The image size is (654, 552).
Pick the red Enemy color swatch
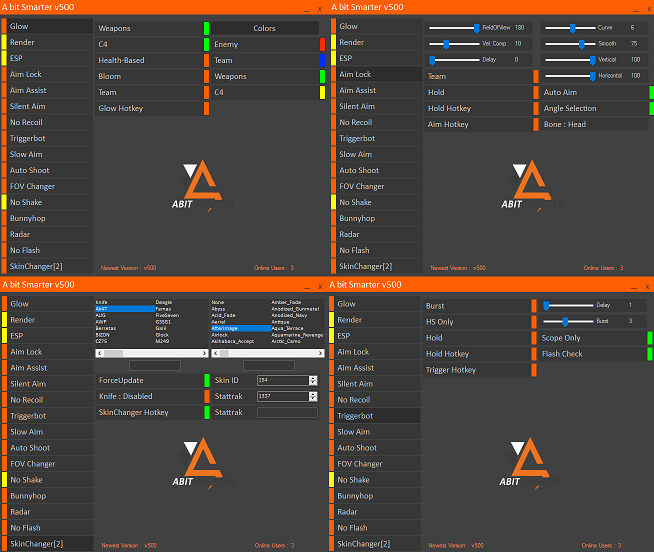322,44
